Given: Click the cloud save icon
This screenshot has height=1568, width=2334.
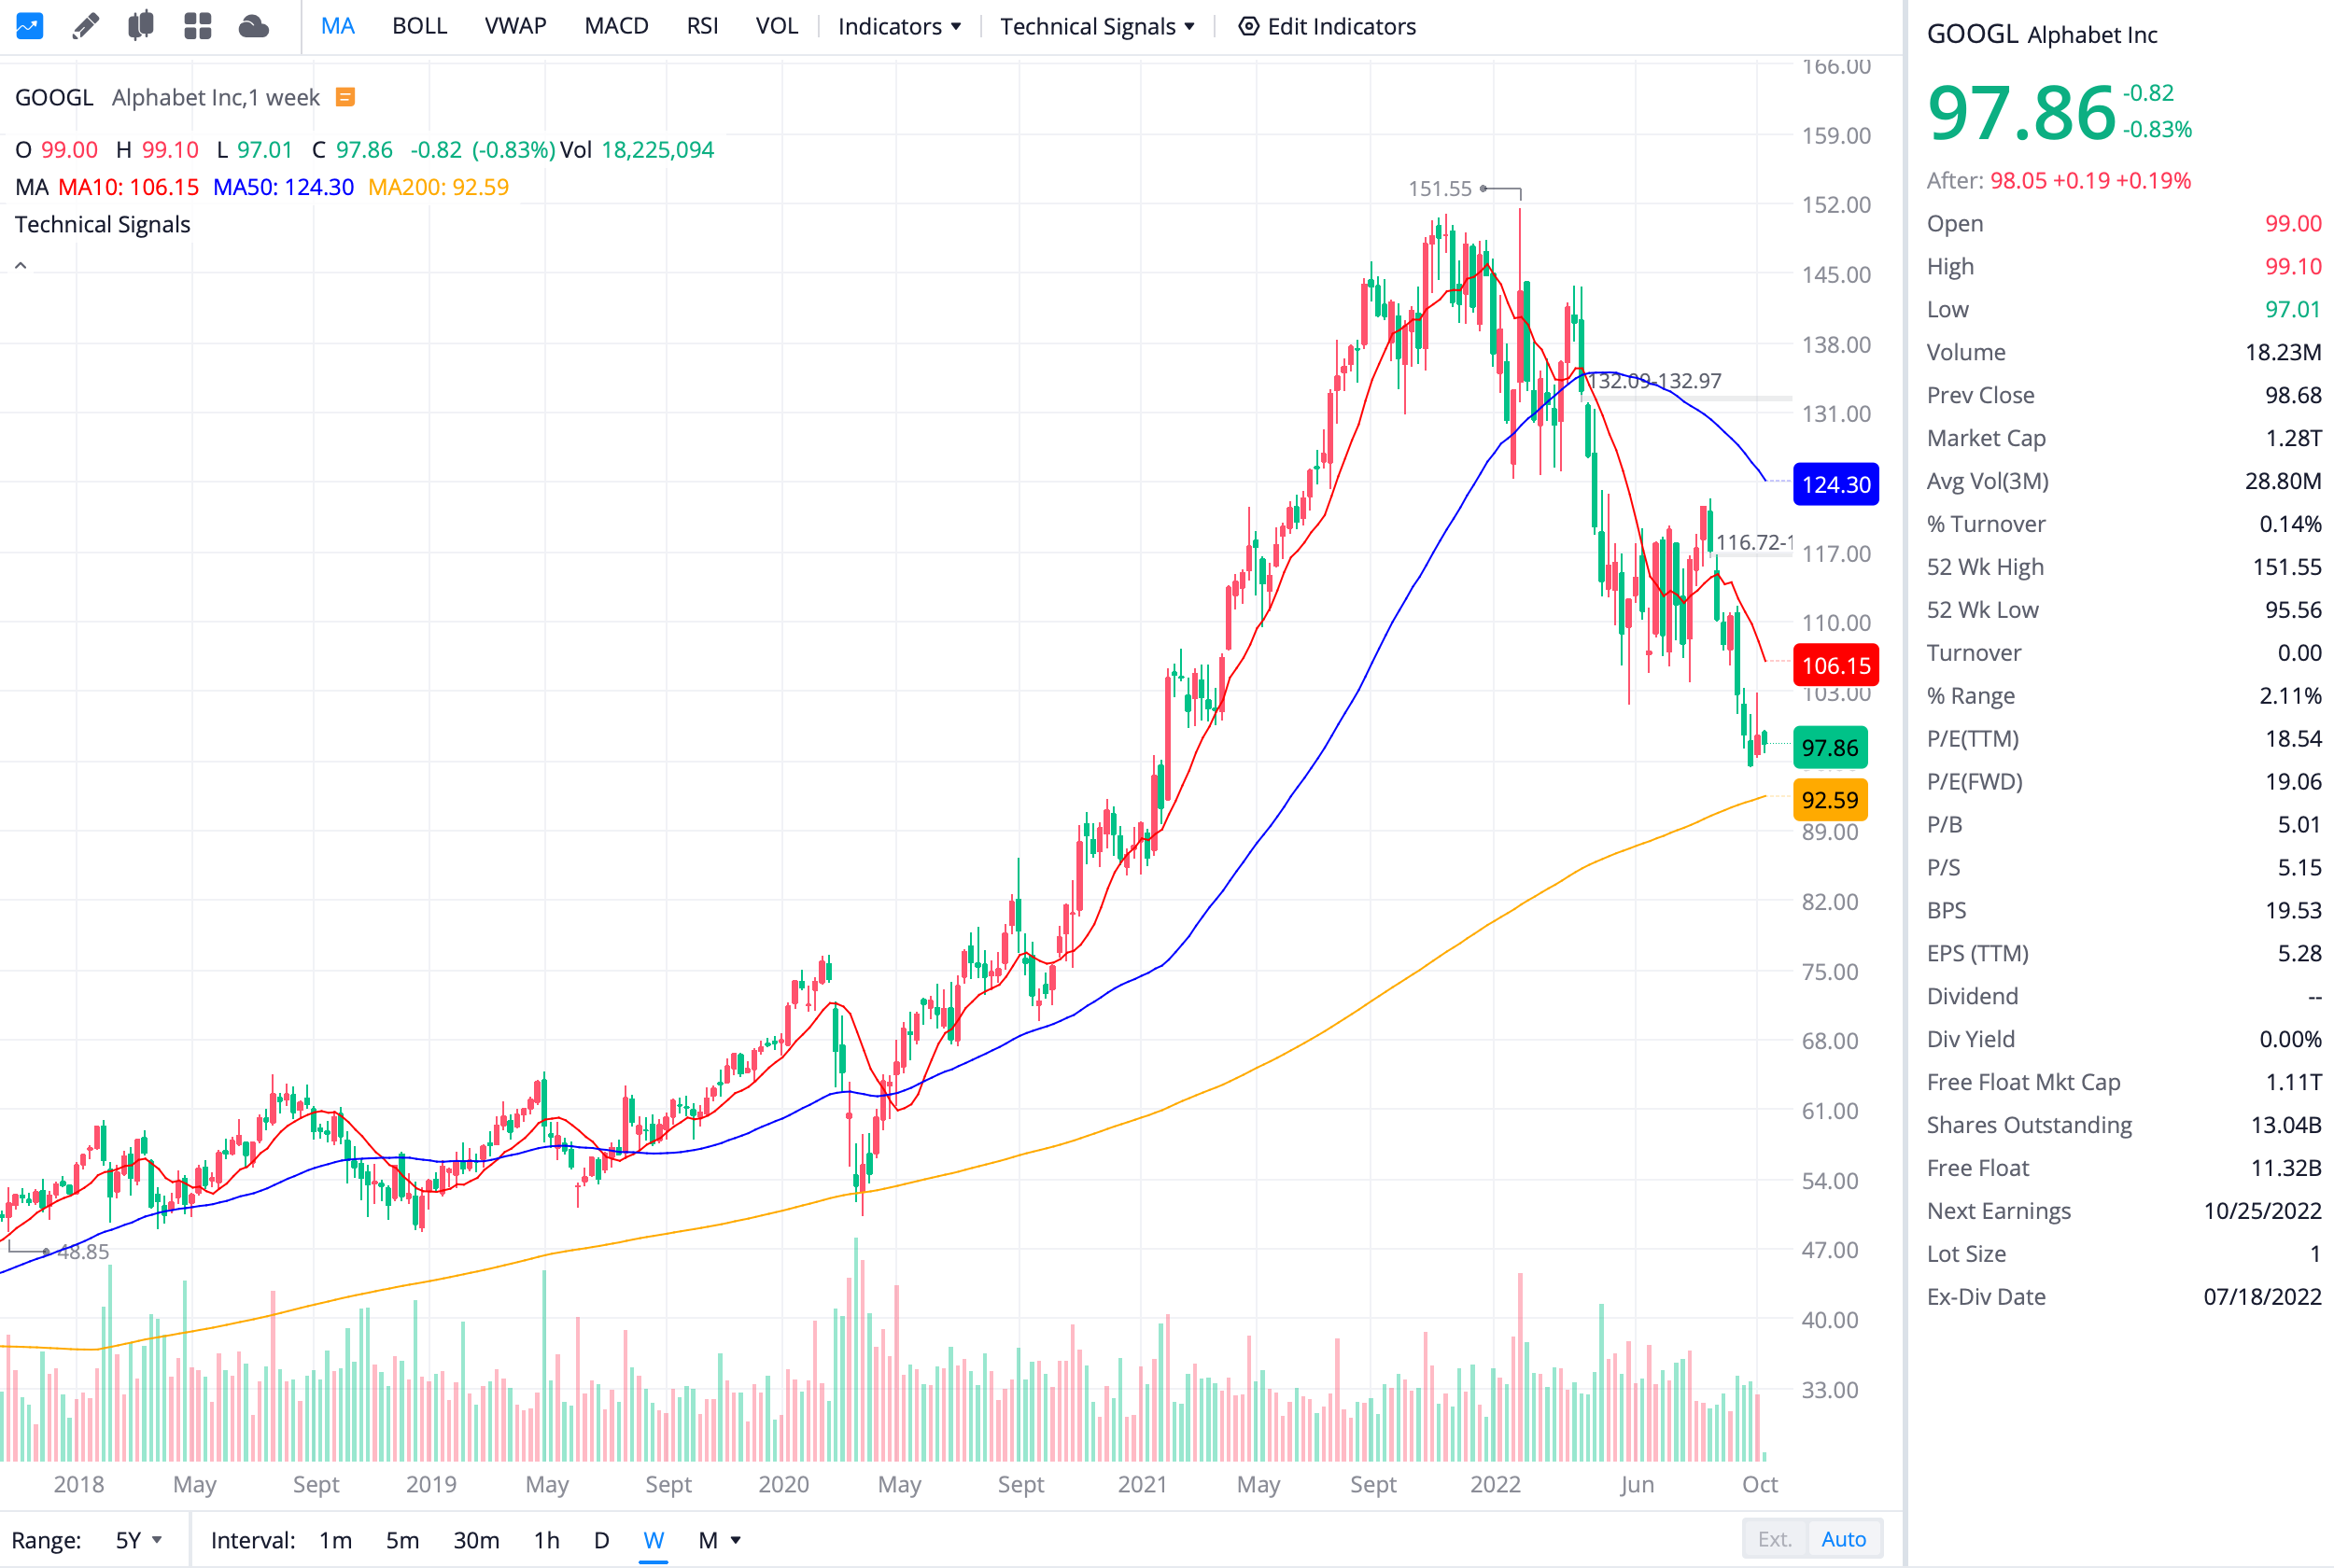Looking at the screenshot, I should (x=254, y=26).
